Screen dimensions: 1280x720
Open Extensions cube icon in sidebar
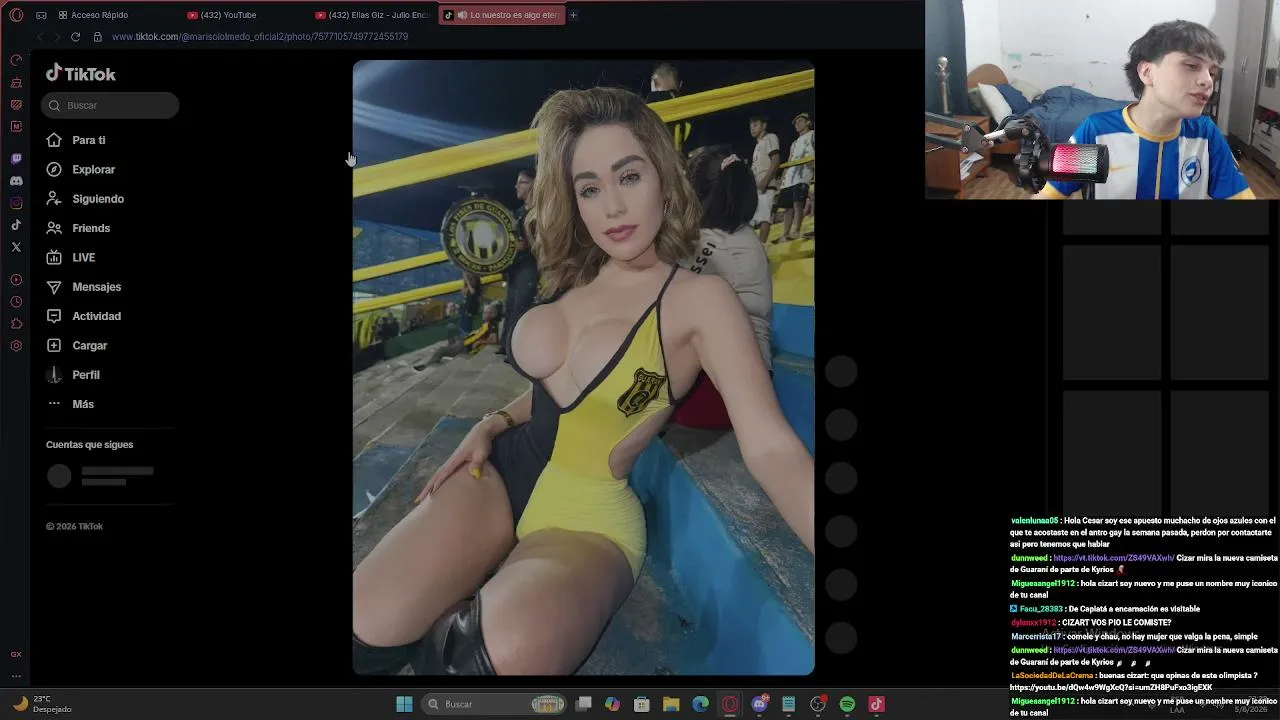[x=16, y=324]
